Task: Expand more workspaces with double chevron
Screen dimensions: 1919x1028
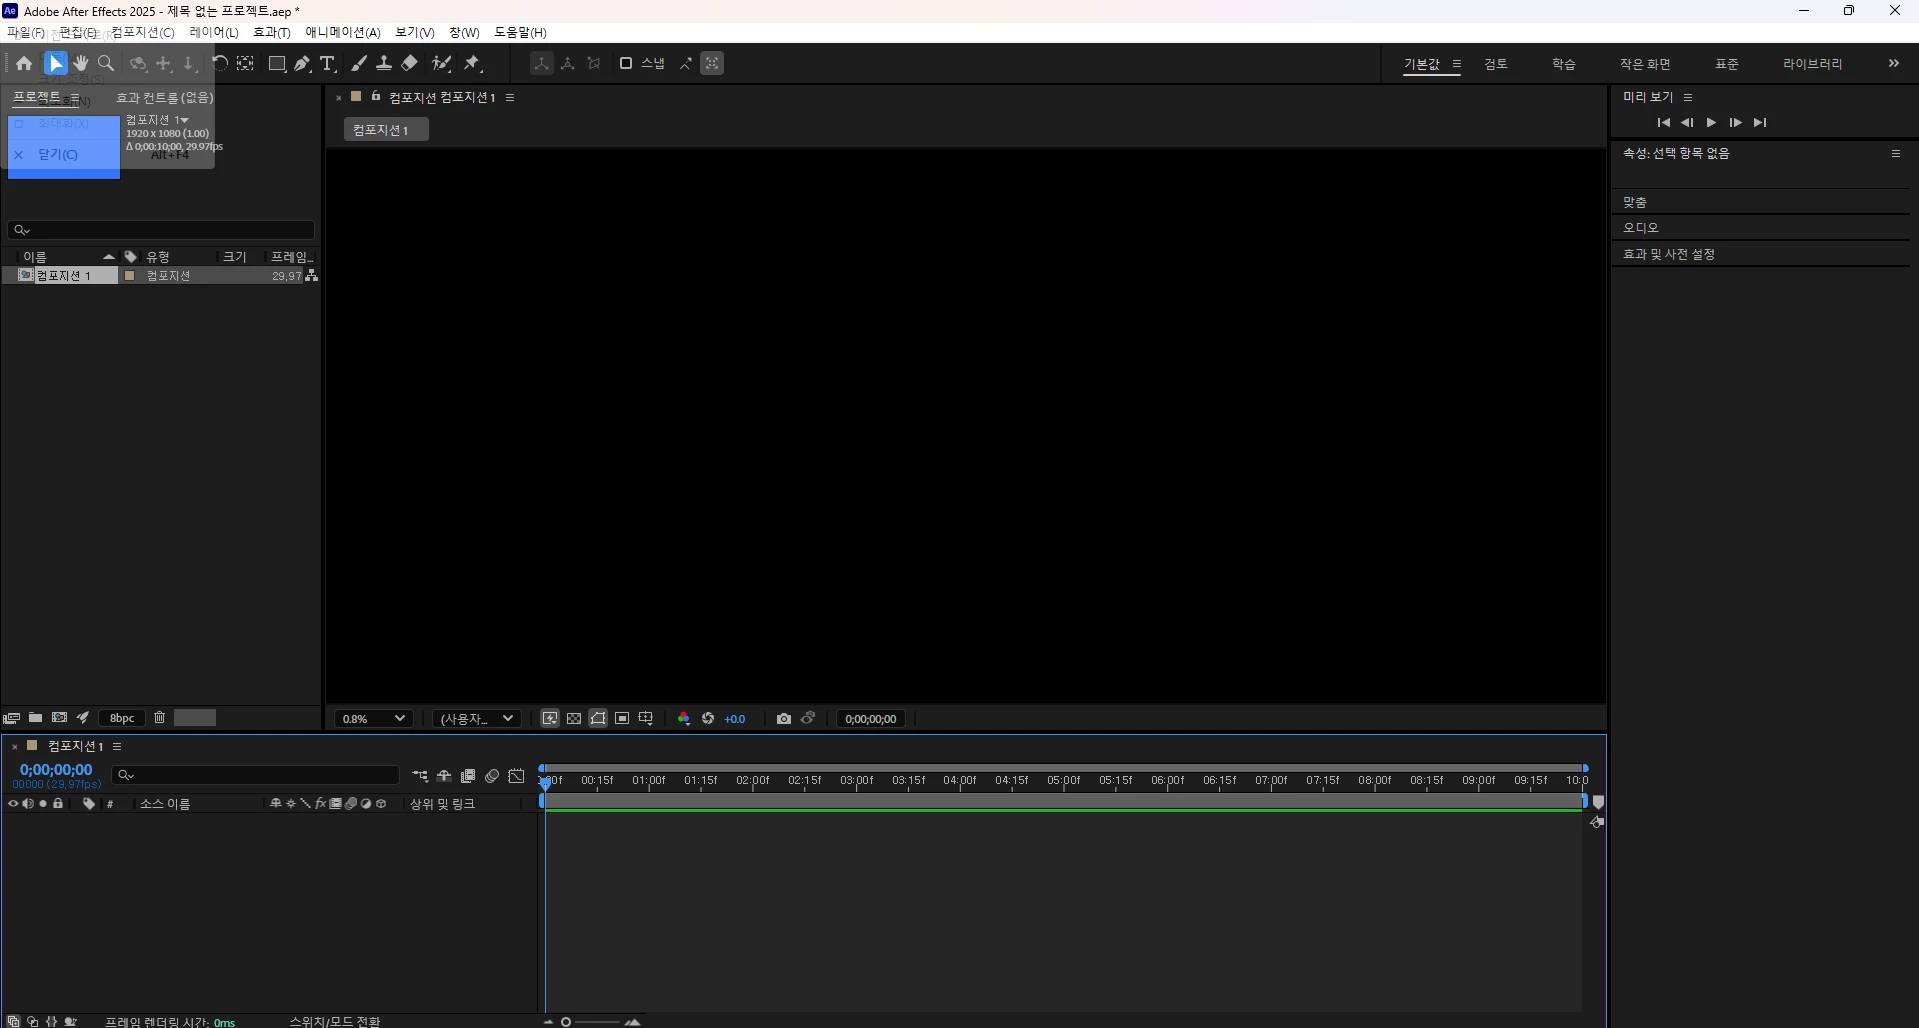Action: [1894, 63]
